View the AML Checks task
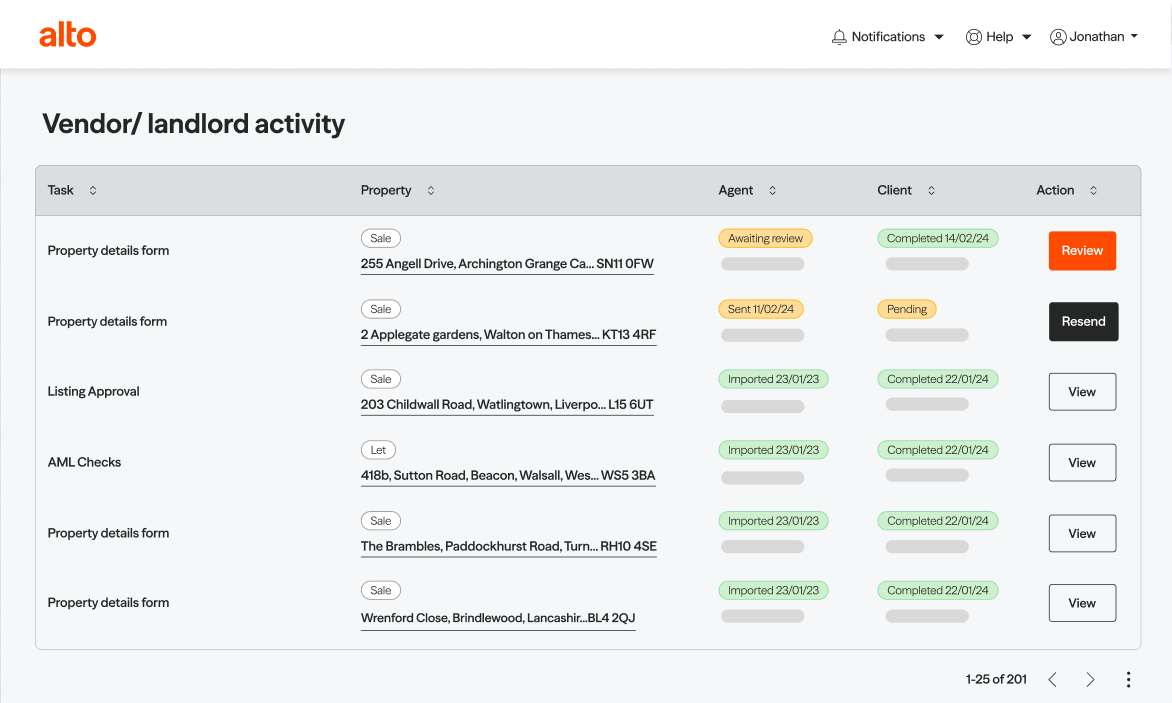 [x=1082, y=463]
